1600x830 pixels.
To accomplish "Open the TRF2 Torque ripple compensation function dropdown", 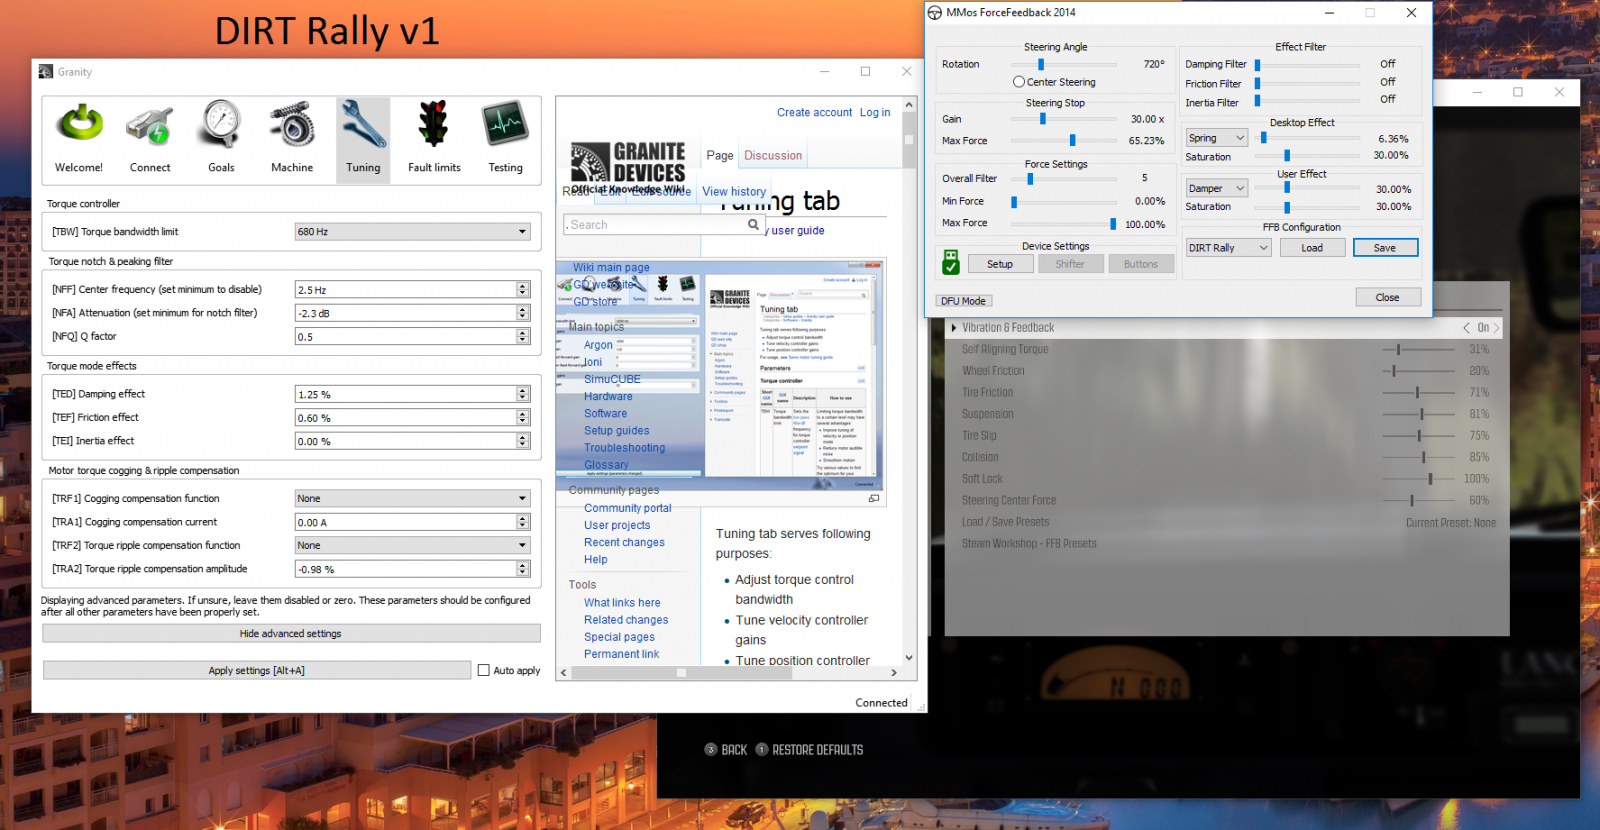I will (x=412, y=546).
